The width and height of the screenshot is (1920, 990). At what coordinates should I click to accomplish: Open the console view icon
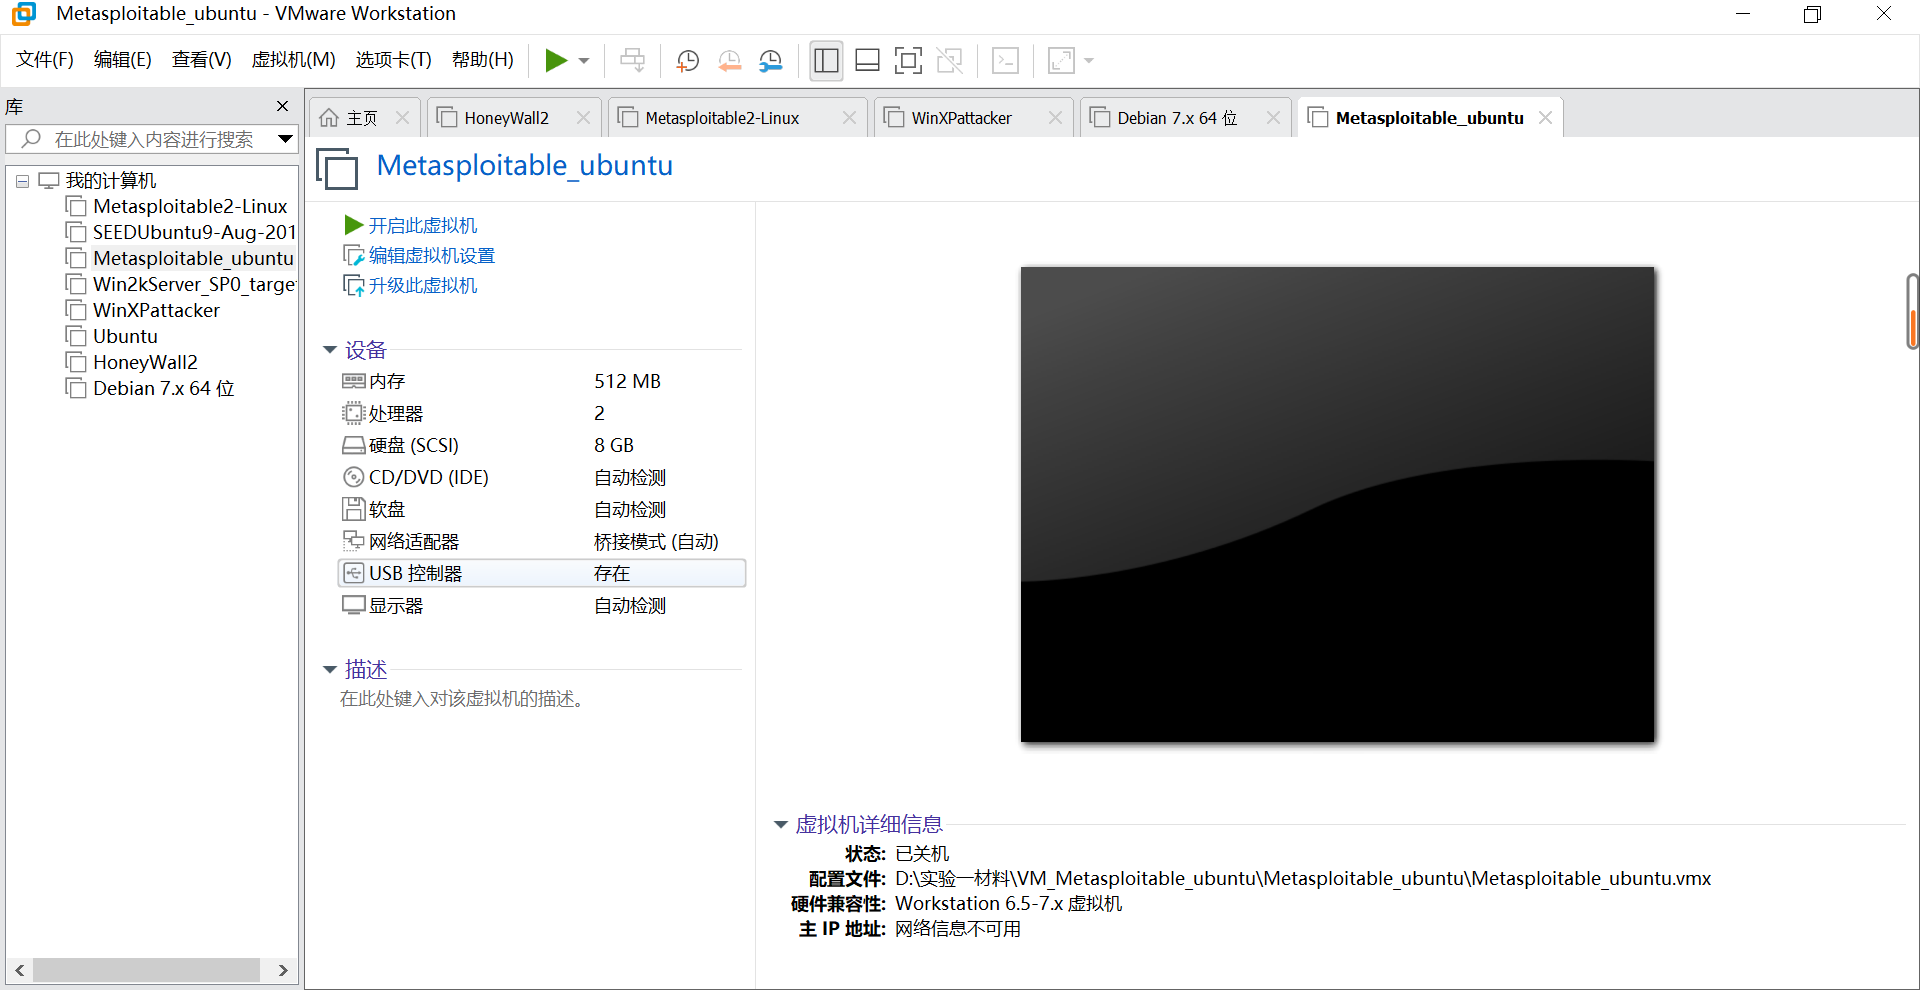(x=1005, y=61)
